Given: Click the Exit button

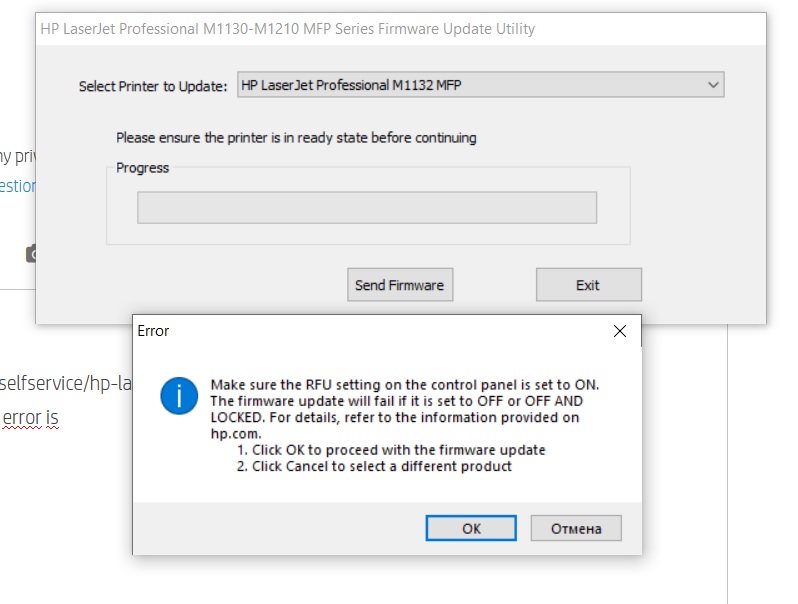Looking at the screenshot, I should pos(588,285).
